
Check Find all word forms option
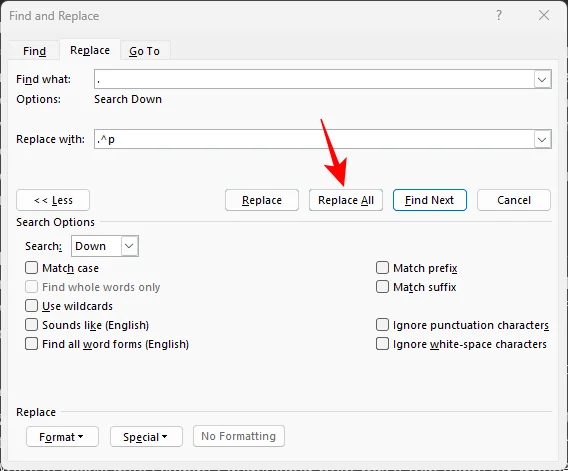pyautogui.click(x=32, y=343)
